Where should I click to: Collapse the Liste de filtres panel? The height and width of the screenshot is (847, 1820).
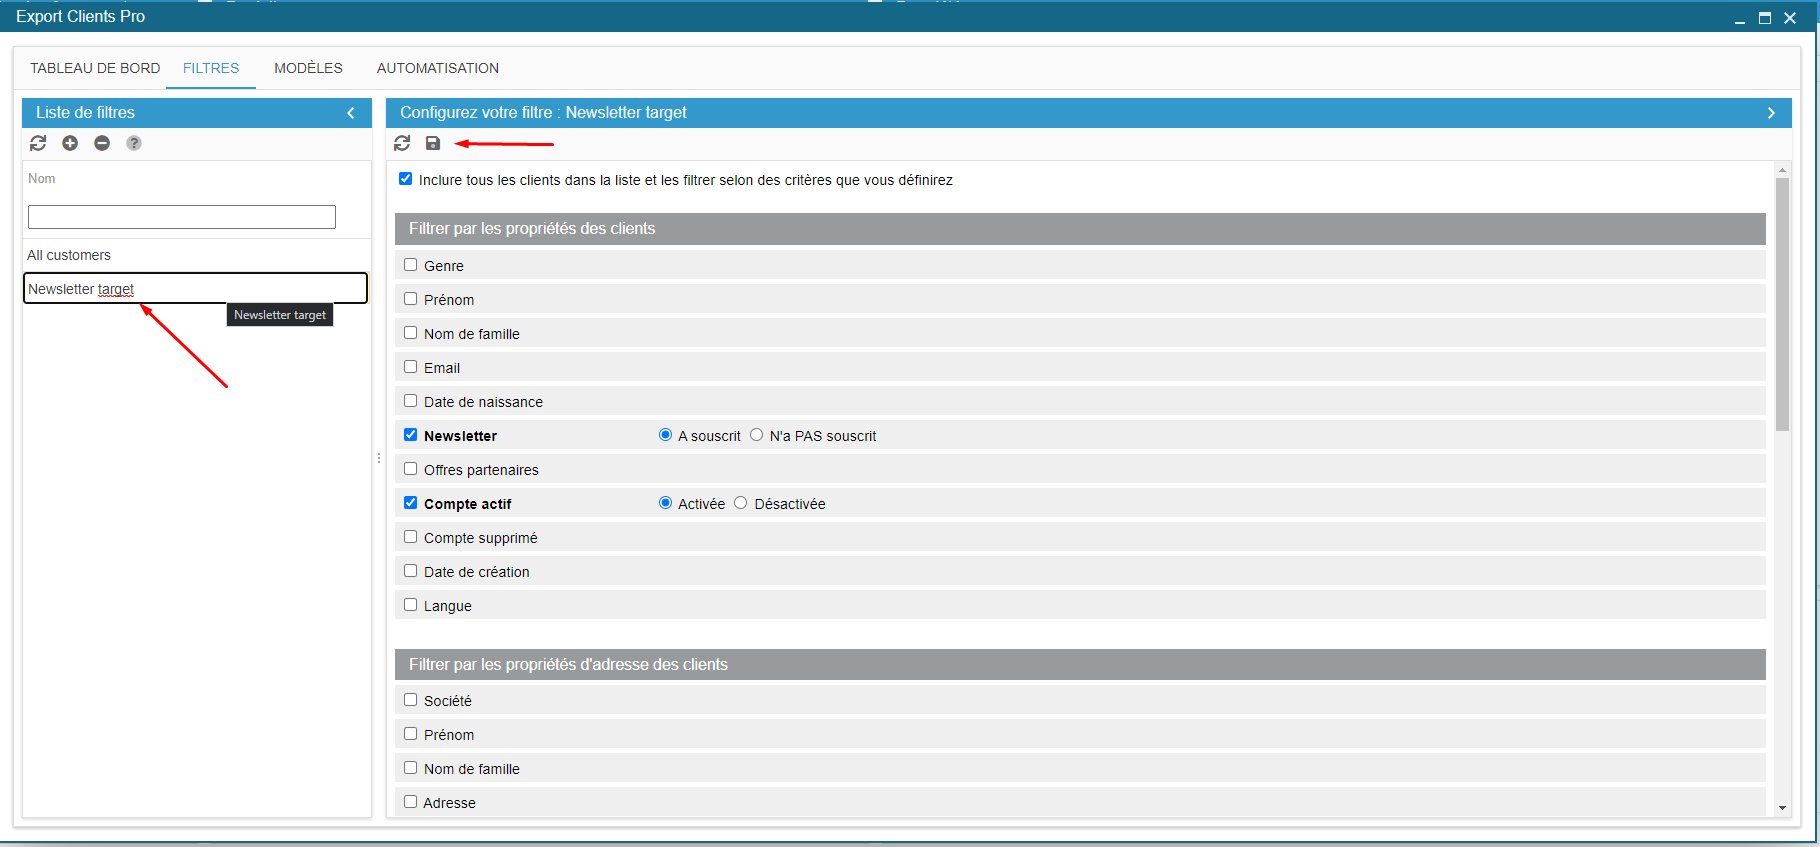click(351, 113)
